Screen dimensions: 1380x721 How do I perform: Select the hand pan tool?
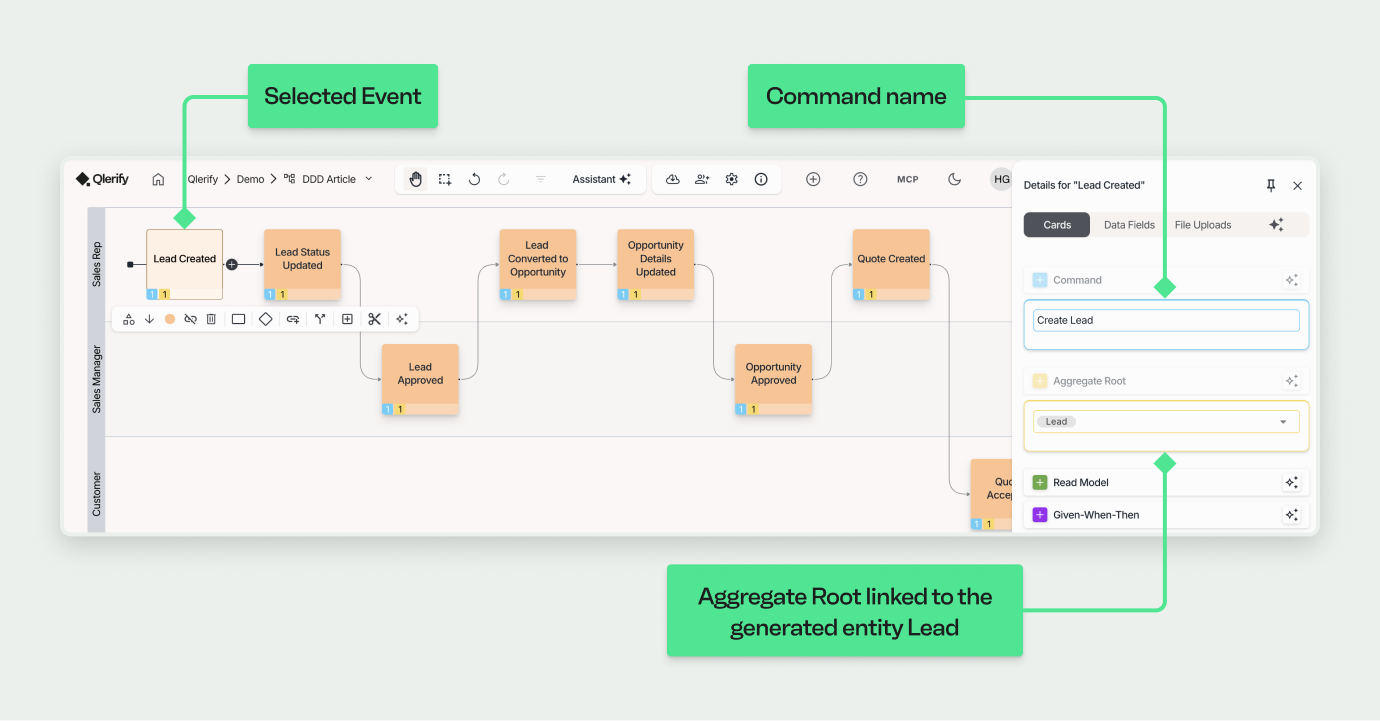415,179
